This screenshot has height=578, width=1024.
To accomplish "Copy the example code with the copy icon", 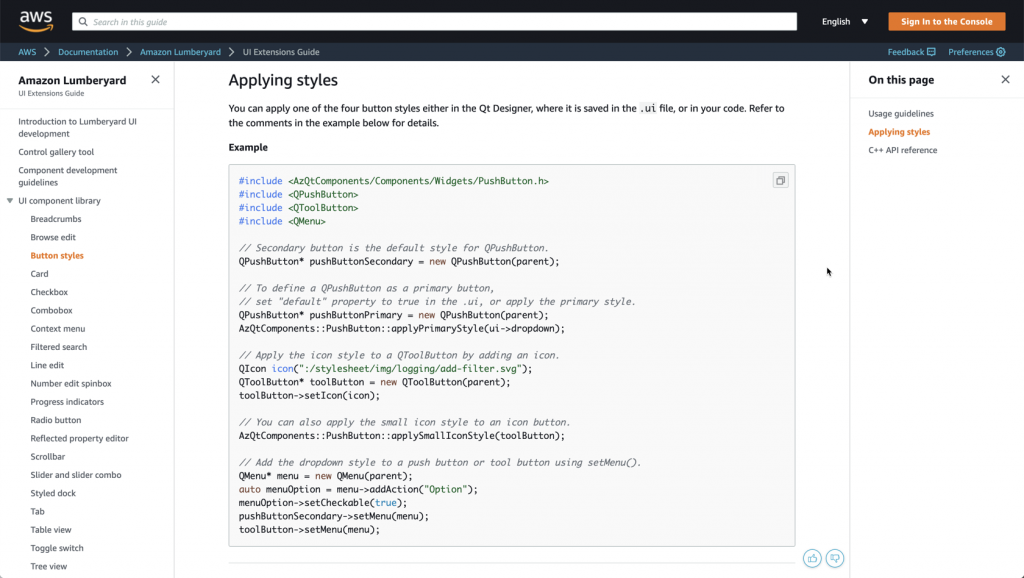I will 780,180.
